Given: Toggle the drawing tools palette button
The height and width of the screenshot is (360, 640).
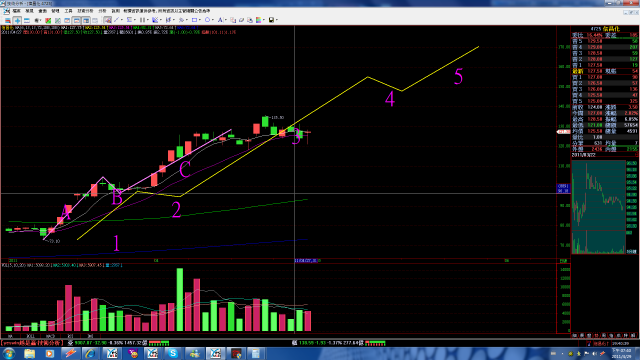Looking at the screenshot, I should [107, 20].
